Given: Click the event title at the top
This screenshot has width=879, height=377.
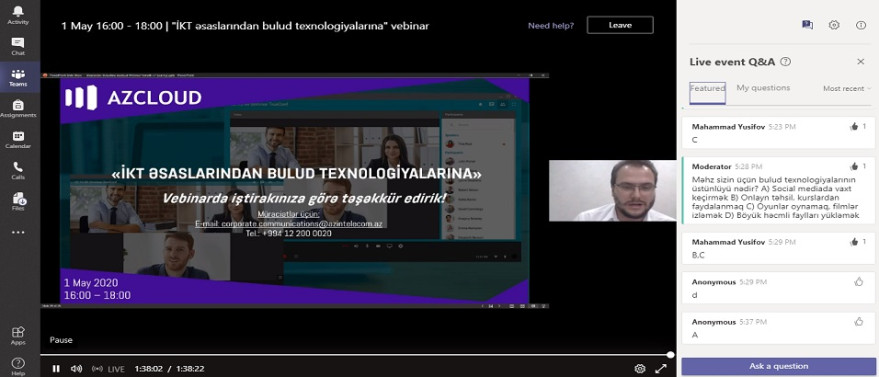Looking at the screenshot, I should 245,26.
